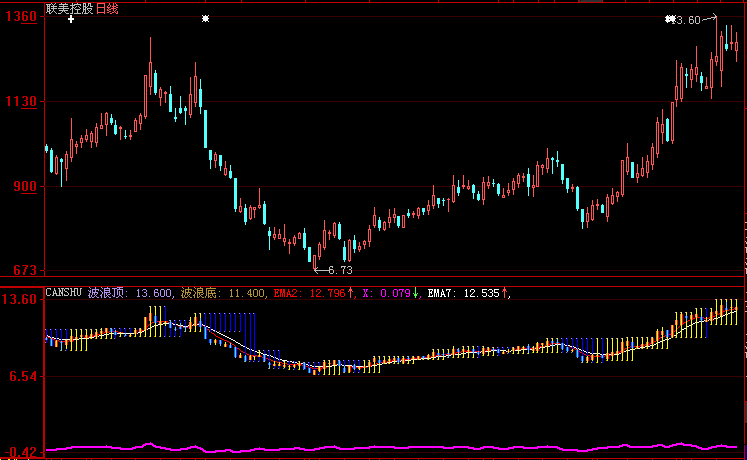This screenshot has height=460, width=747.
Task: Click the 6.73 low price annotation
Action: click(x=337, y=270)
